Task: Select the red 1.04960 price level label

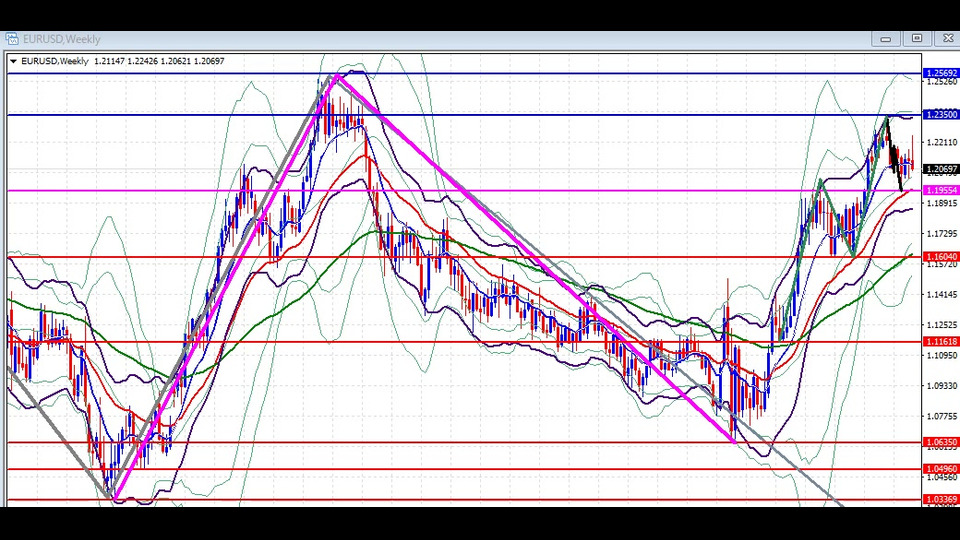Action: click(x=941, y=469)
